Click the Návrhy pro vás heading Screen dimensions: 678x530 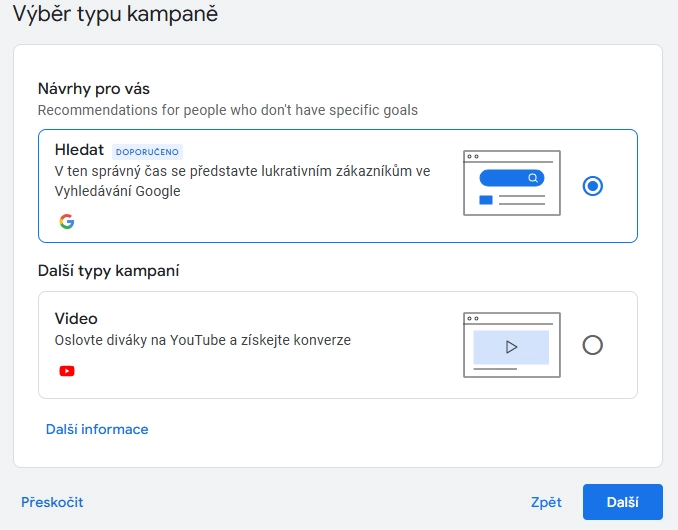pyautogui.click(x=94, y=89)
